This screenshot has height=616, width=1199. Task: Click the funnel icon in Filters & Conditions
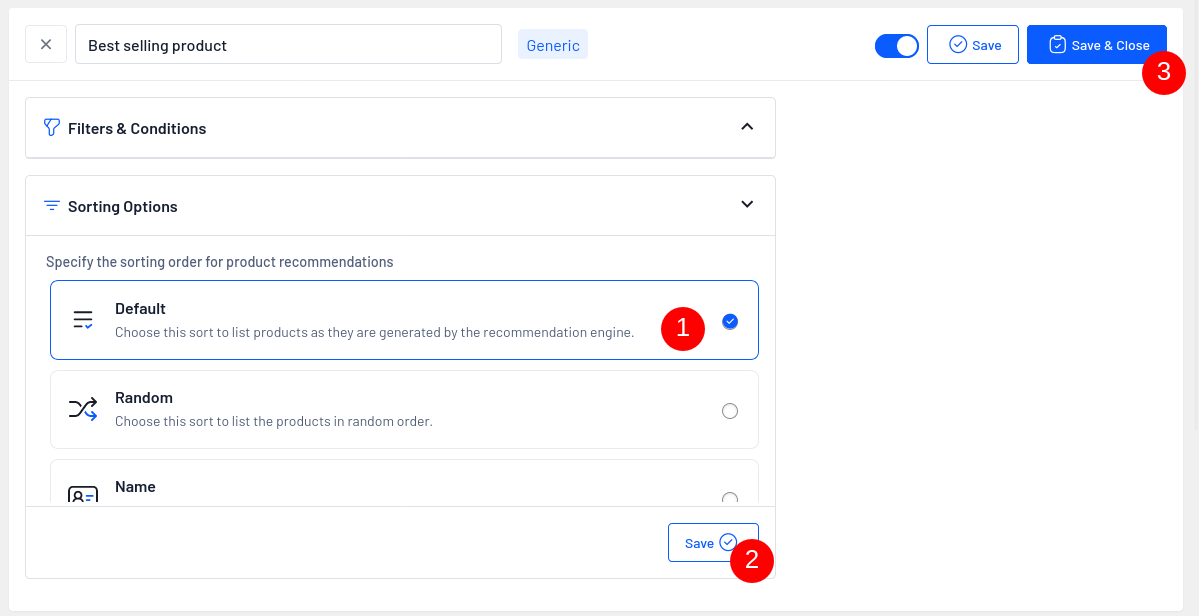point(52,128)
